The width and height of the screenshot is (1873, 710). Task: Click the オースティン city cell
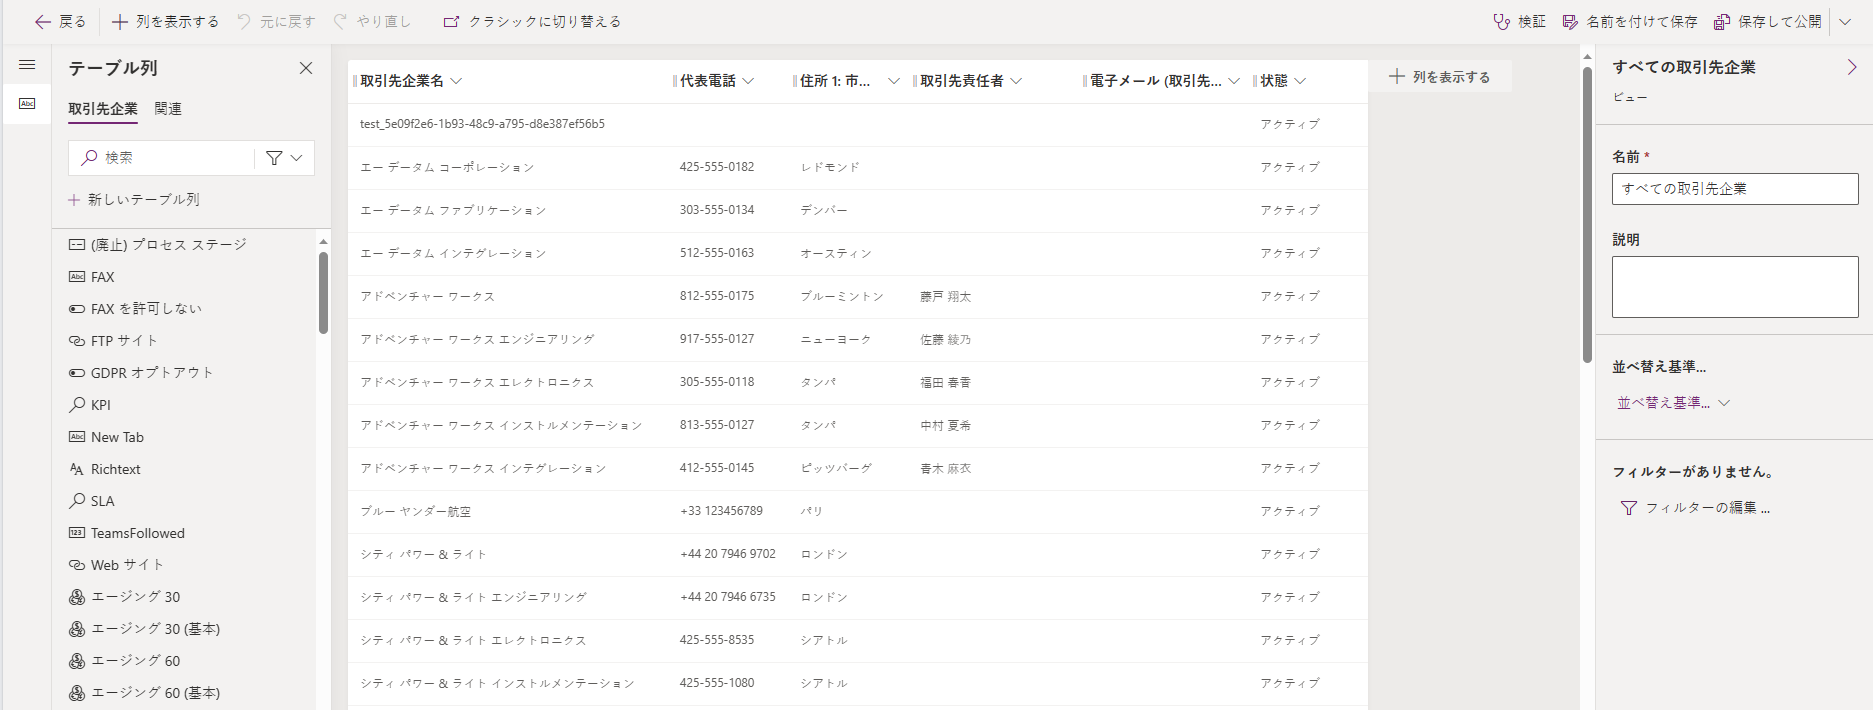(836, 253)
